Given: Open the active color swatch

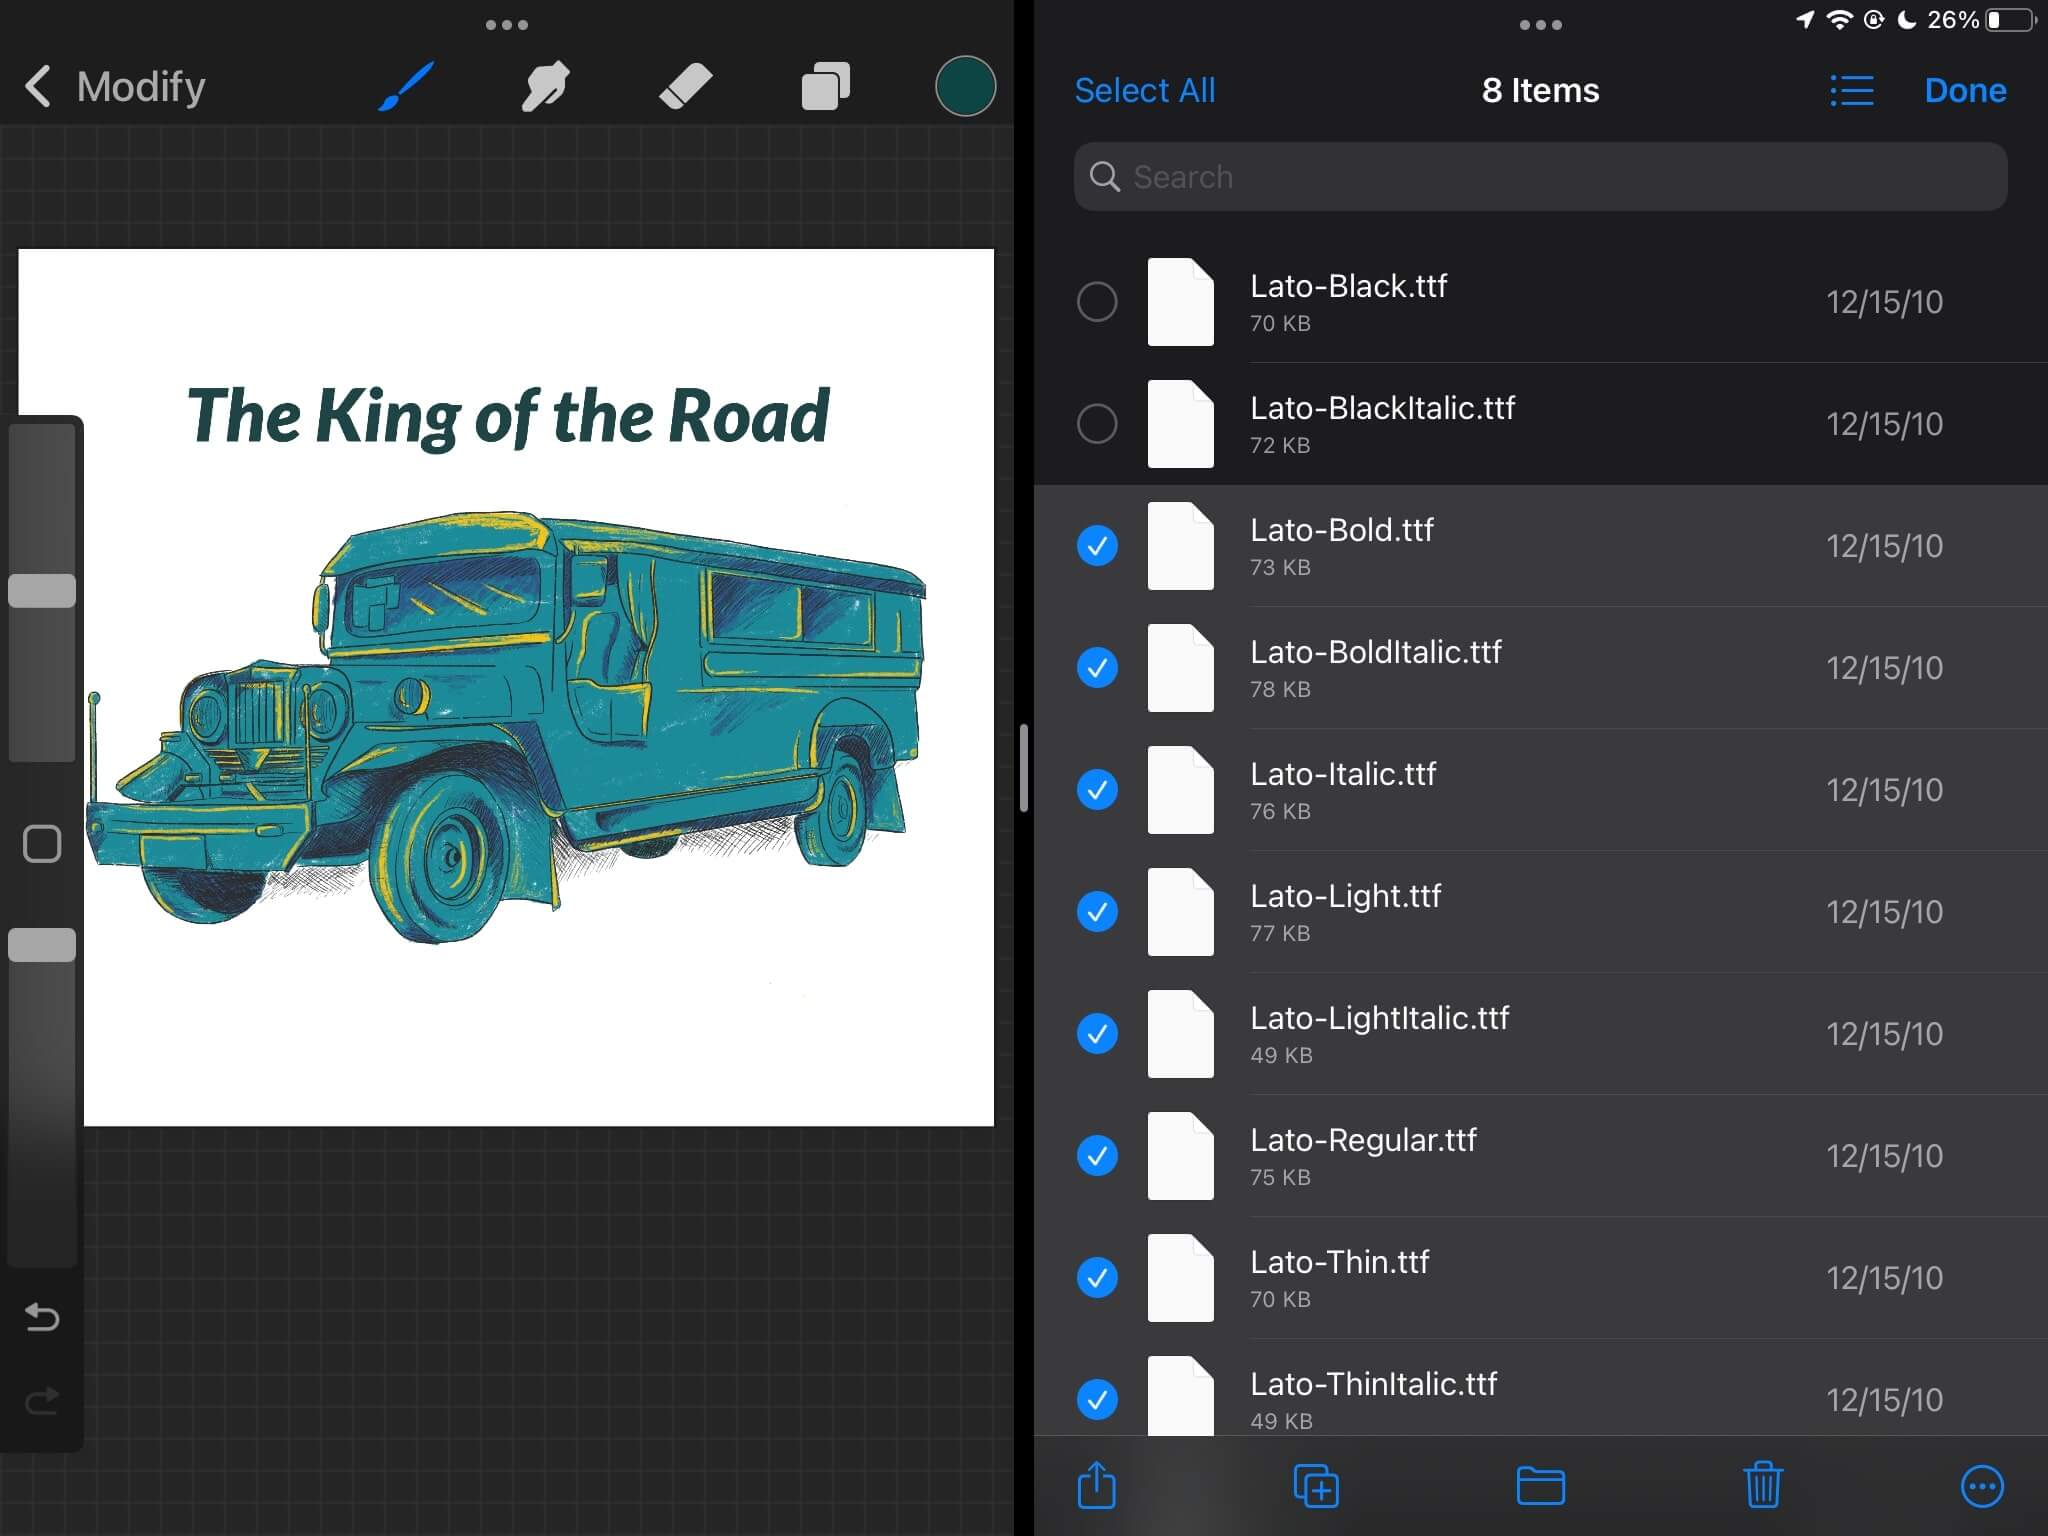Looking at the screenshot, I should click(965, 87).
